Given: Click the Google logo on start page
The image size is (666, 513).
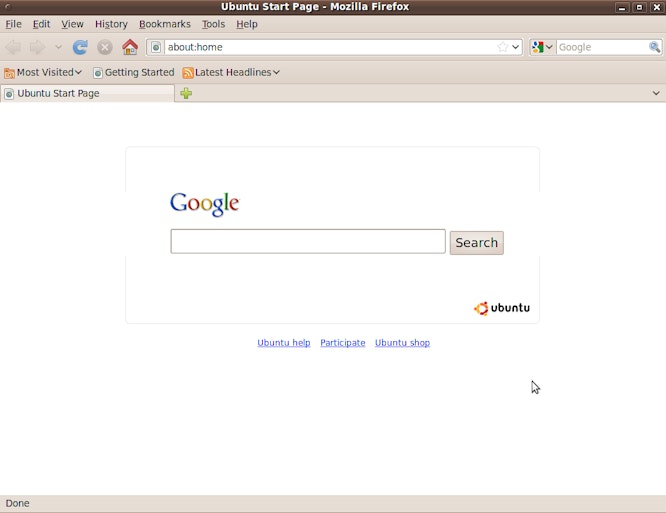Looking at the screenshot, I should coord(205,204).
